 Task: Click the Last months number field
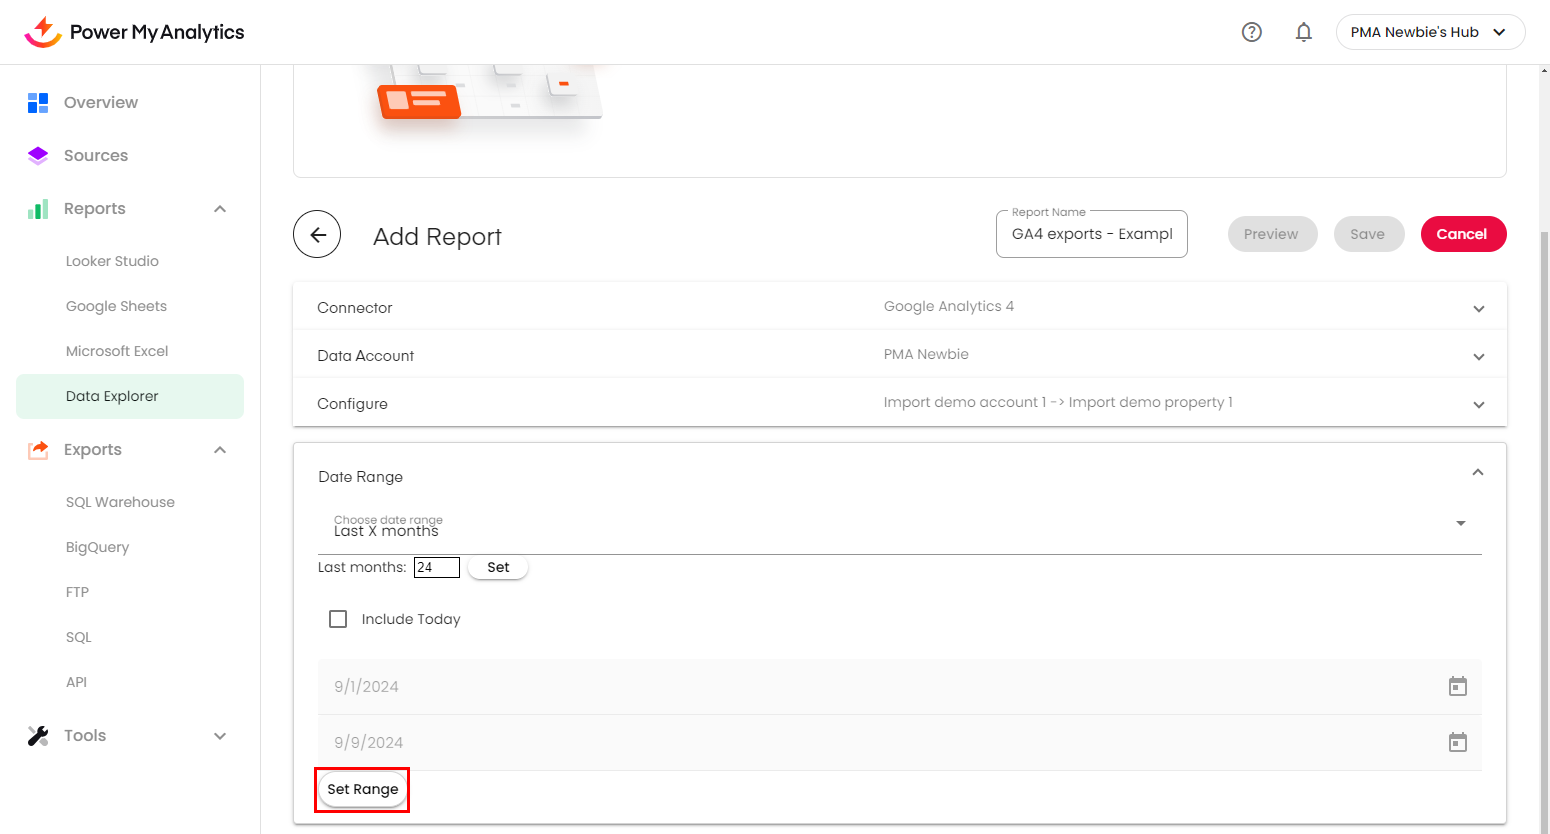pyautogui.click(x=436, y=567)
